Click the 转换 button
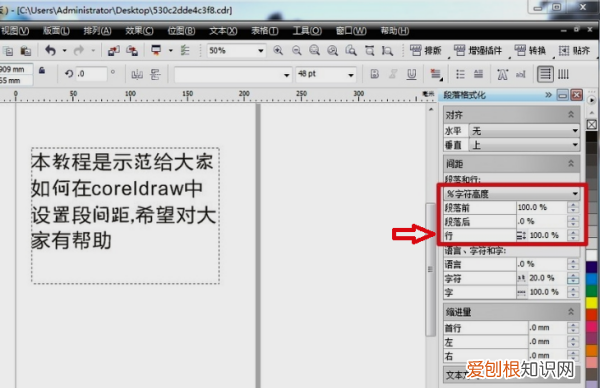The width and height of the screenshot is (600, 388). [530, 51]
